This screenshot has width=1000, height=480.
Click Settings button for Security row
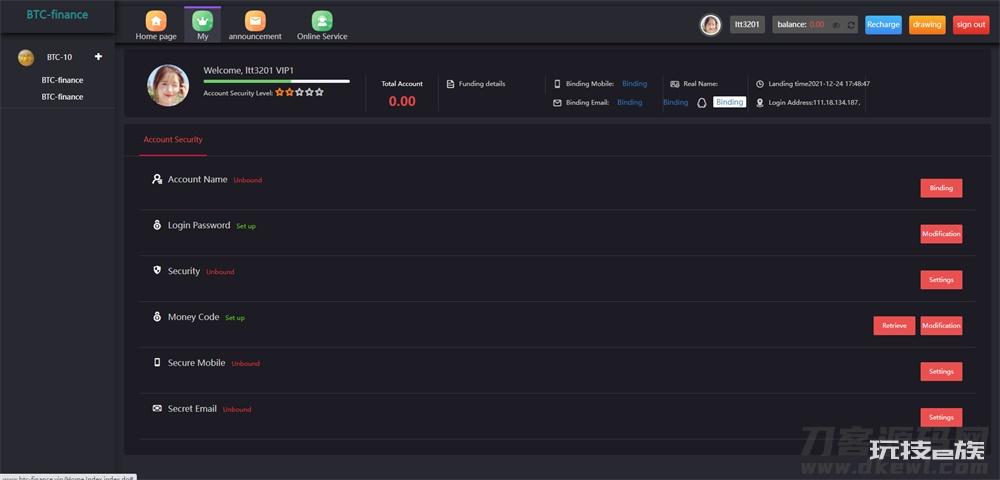(x=941, y=280)
